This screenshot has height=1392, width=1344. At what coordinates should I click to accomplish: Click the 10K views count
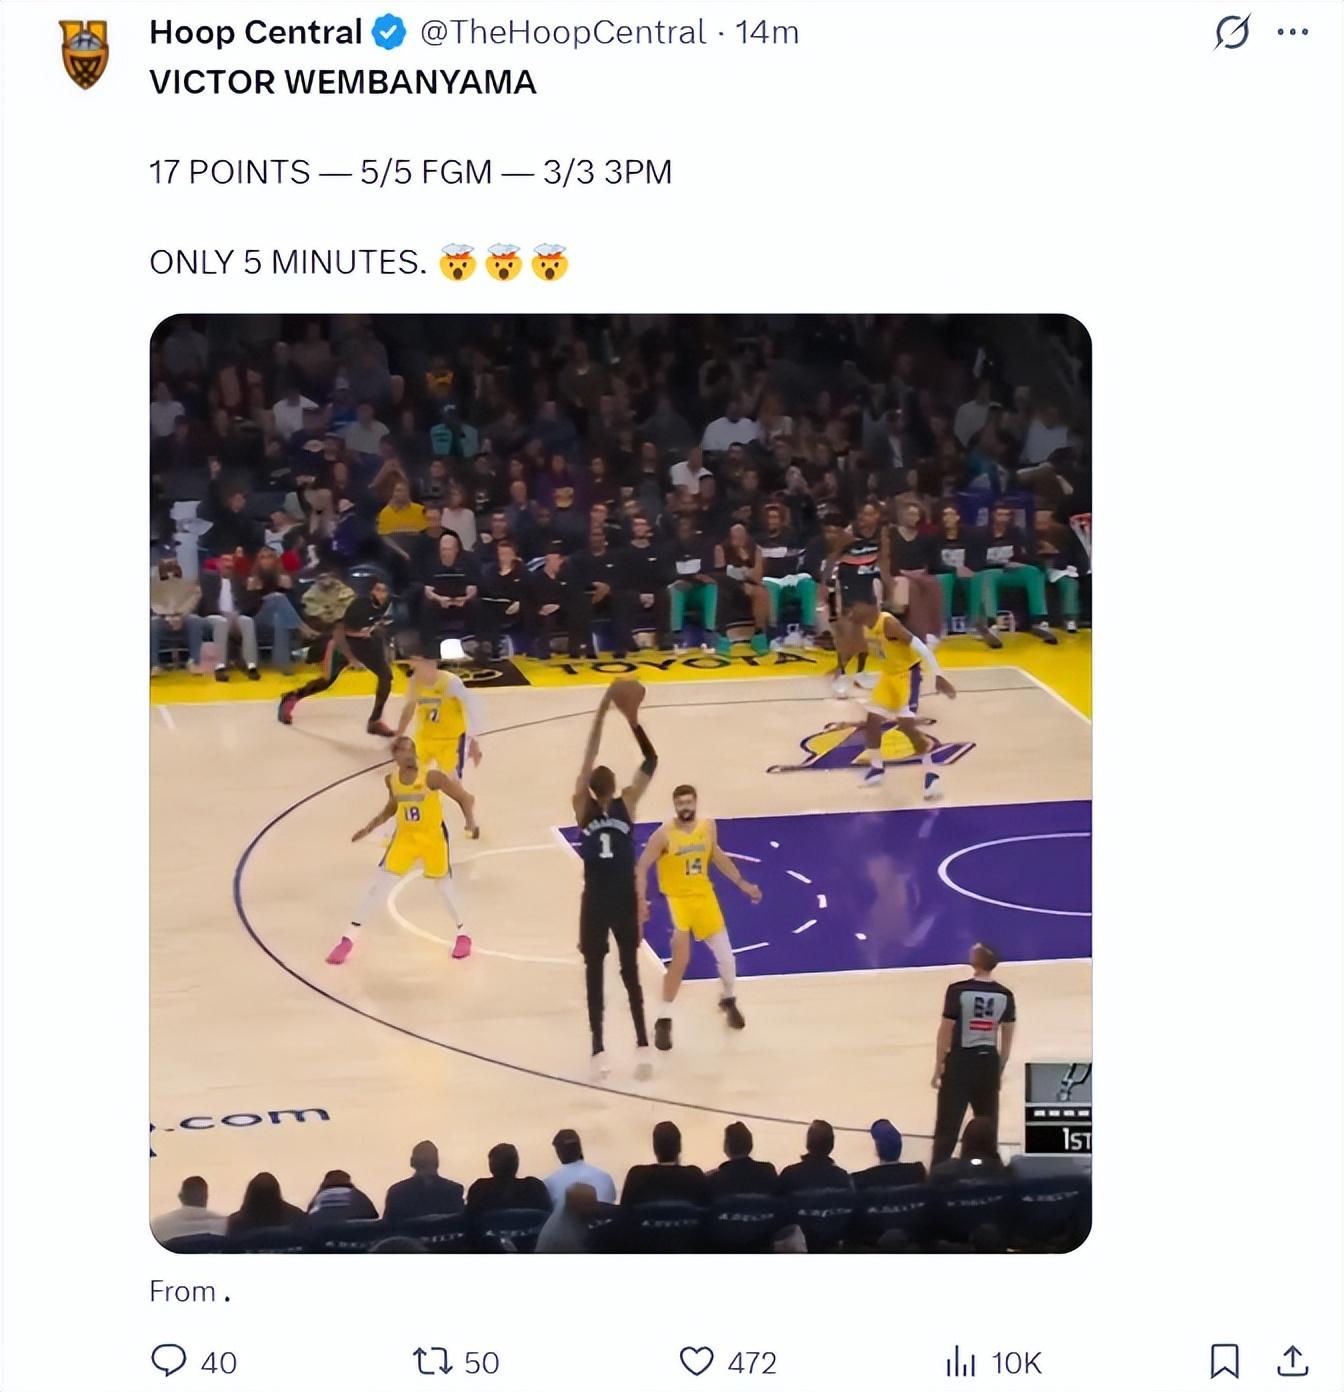pyautogui.click(x=1016, y=1362)
